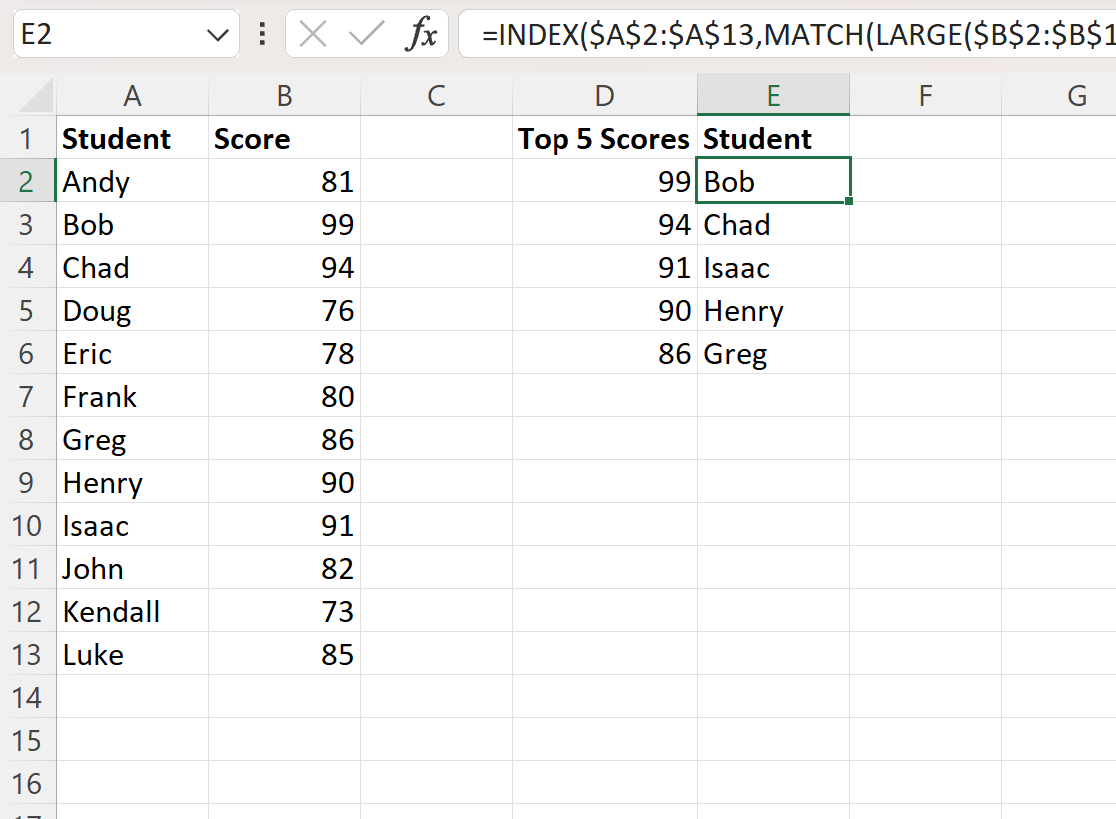Click the Enter checkmark formula bar icon
Screen dimensions: 1116x819
[x=366, y=33]
